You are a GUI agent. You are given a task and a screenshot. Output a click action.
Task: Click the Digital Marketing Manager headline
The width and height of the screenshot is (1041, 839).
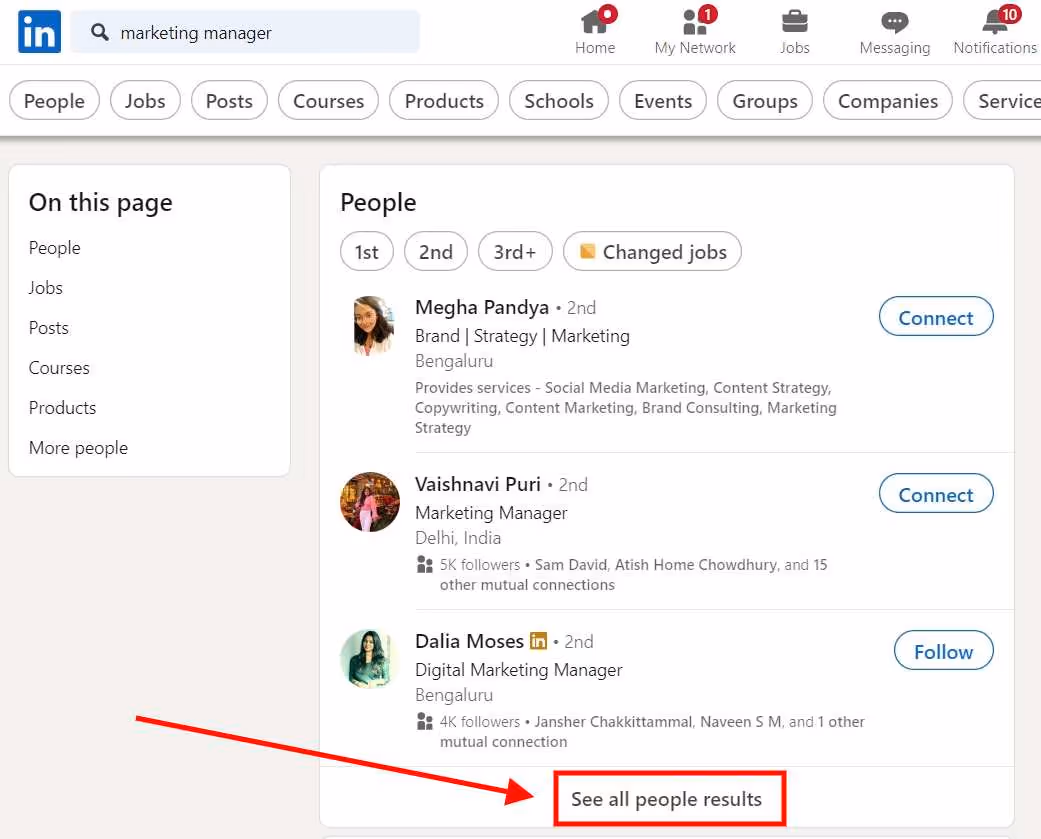pos(519,670)
